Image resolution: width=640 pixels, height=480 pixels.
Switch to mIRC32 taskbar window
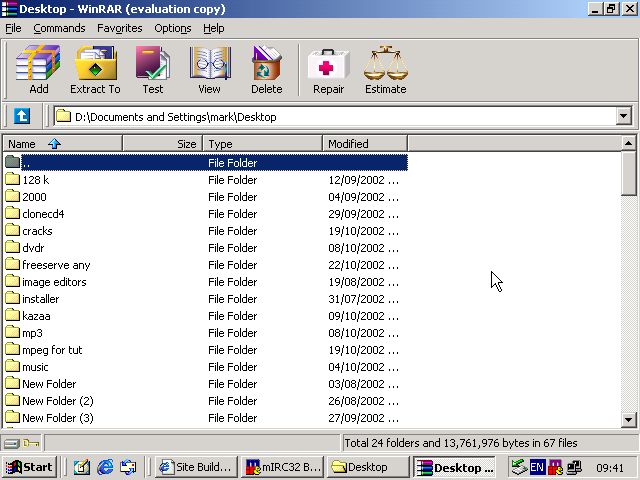[x=283, y=467]
